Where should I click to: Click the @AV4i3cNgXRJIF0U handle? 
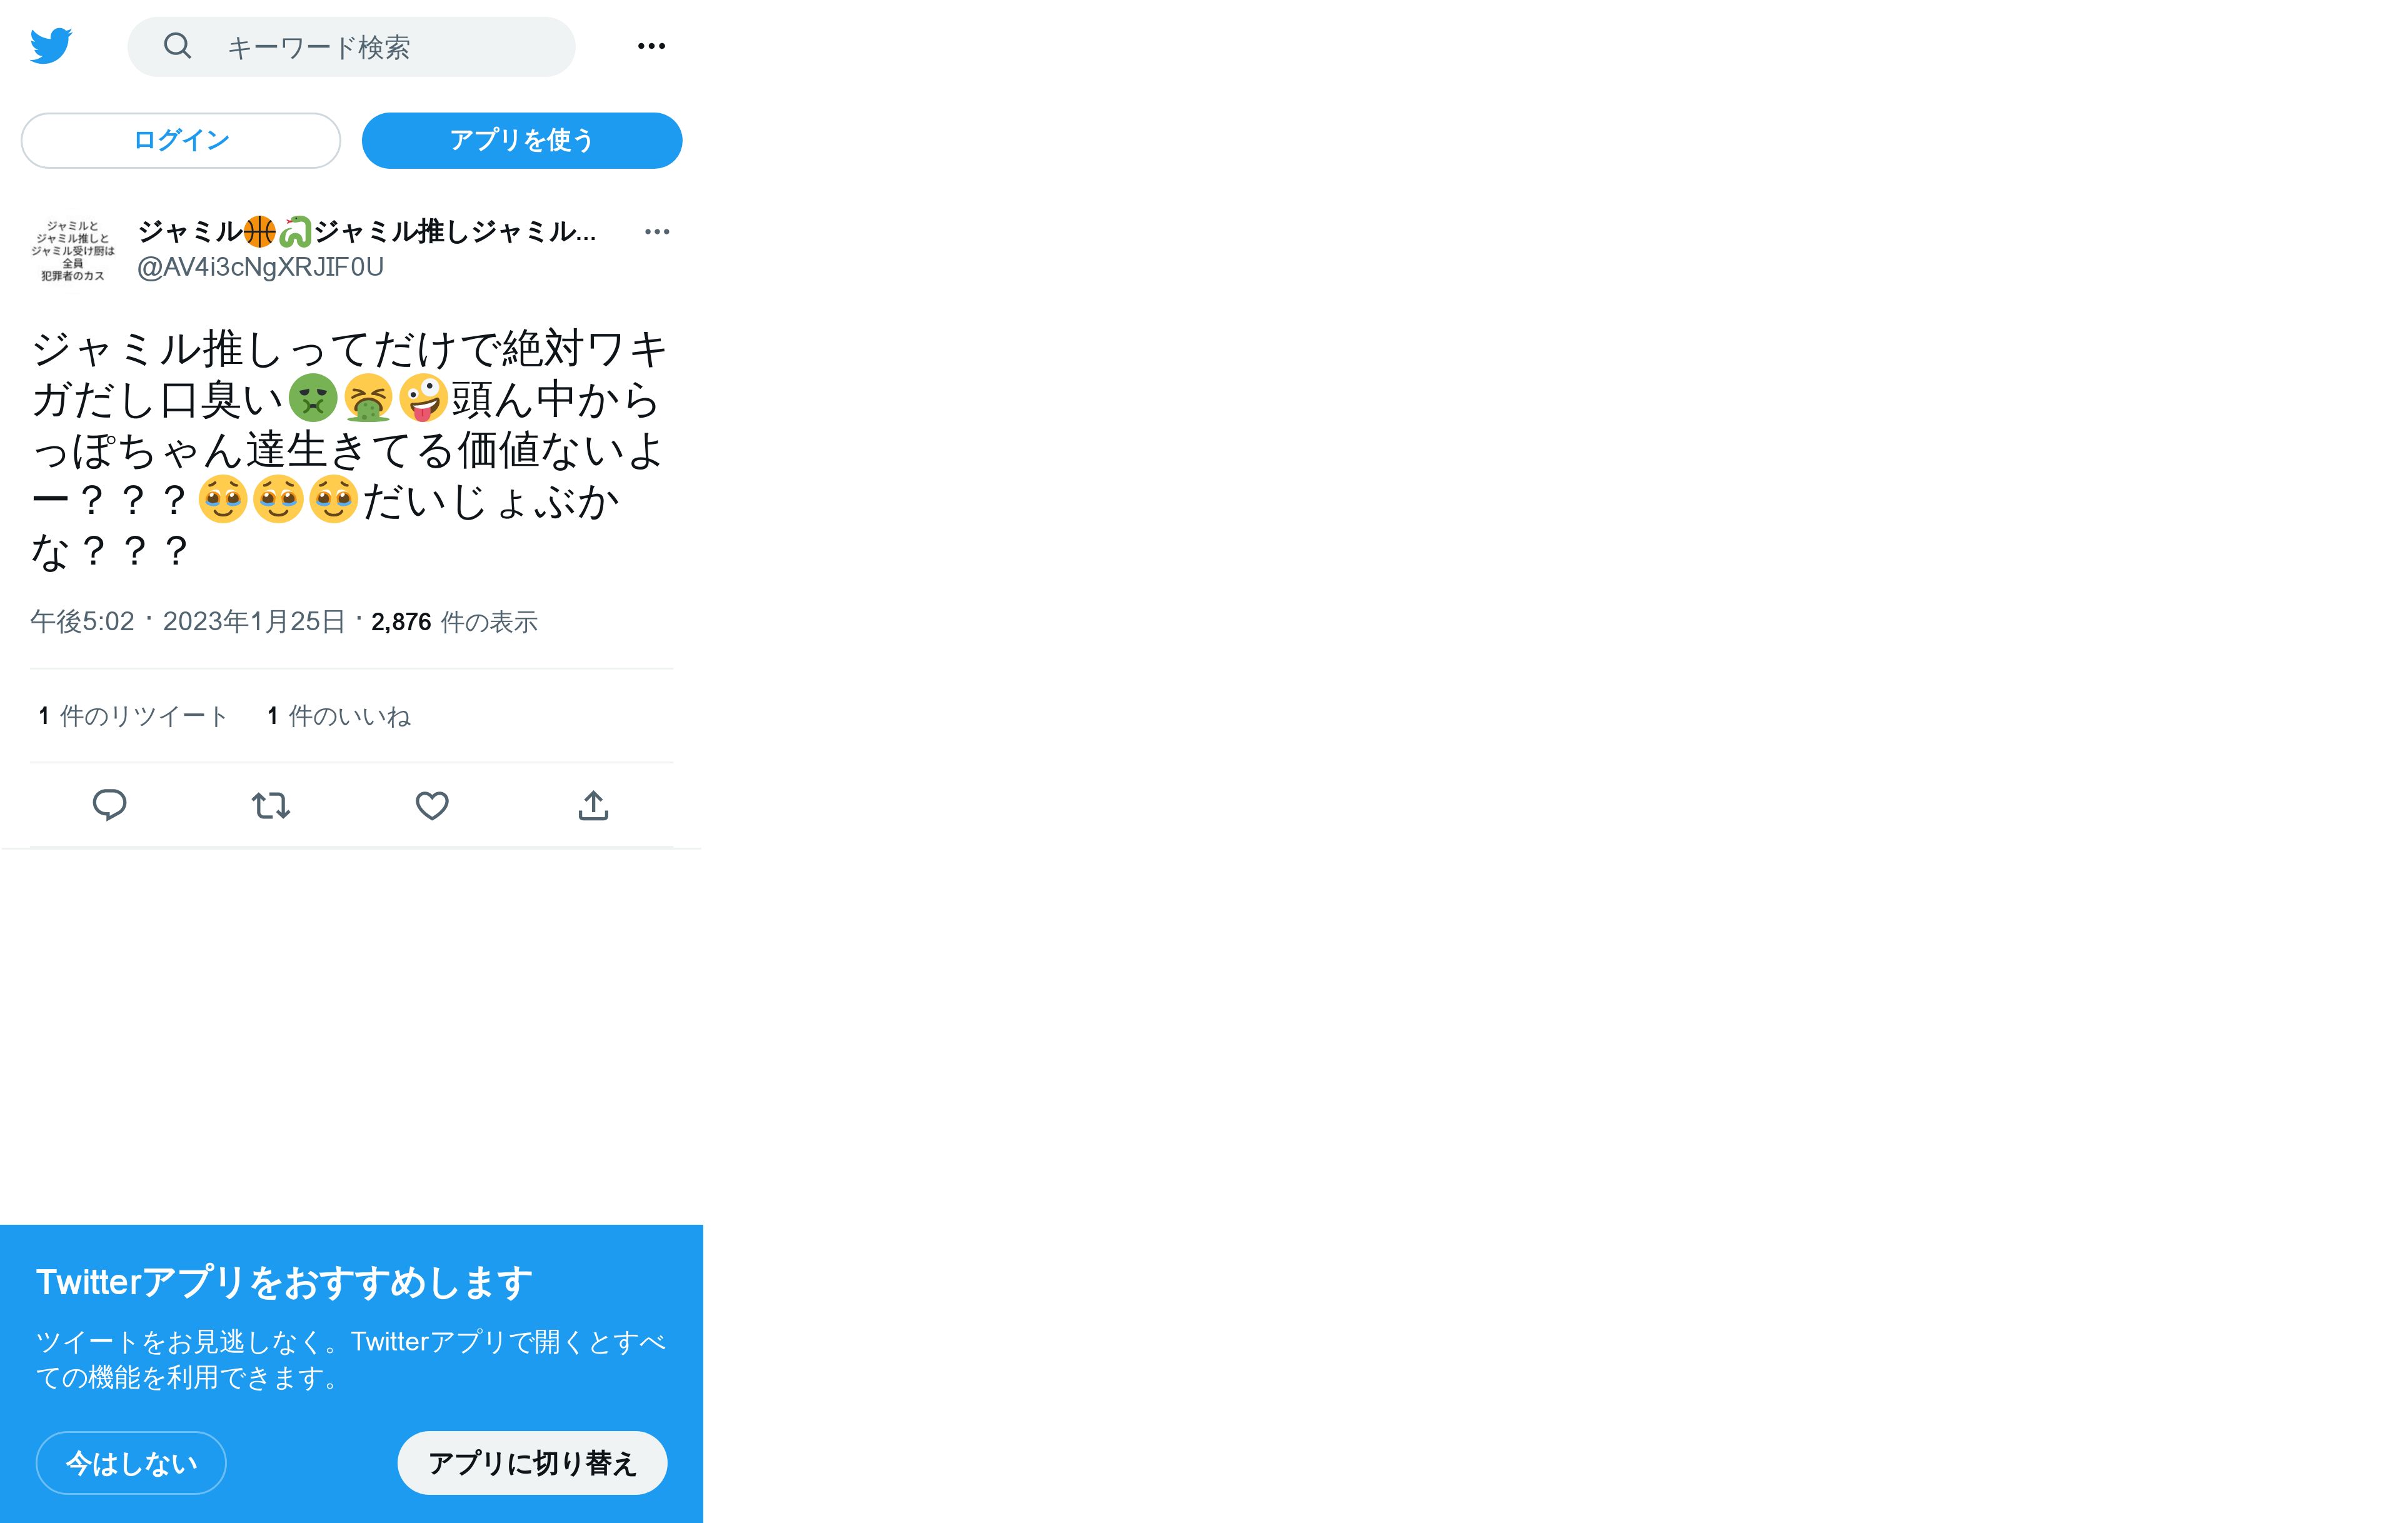click(x=260, y=267)
